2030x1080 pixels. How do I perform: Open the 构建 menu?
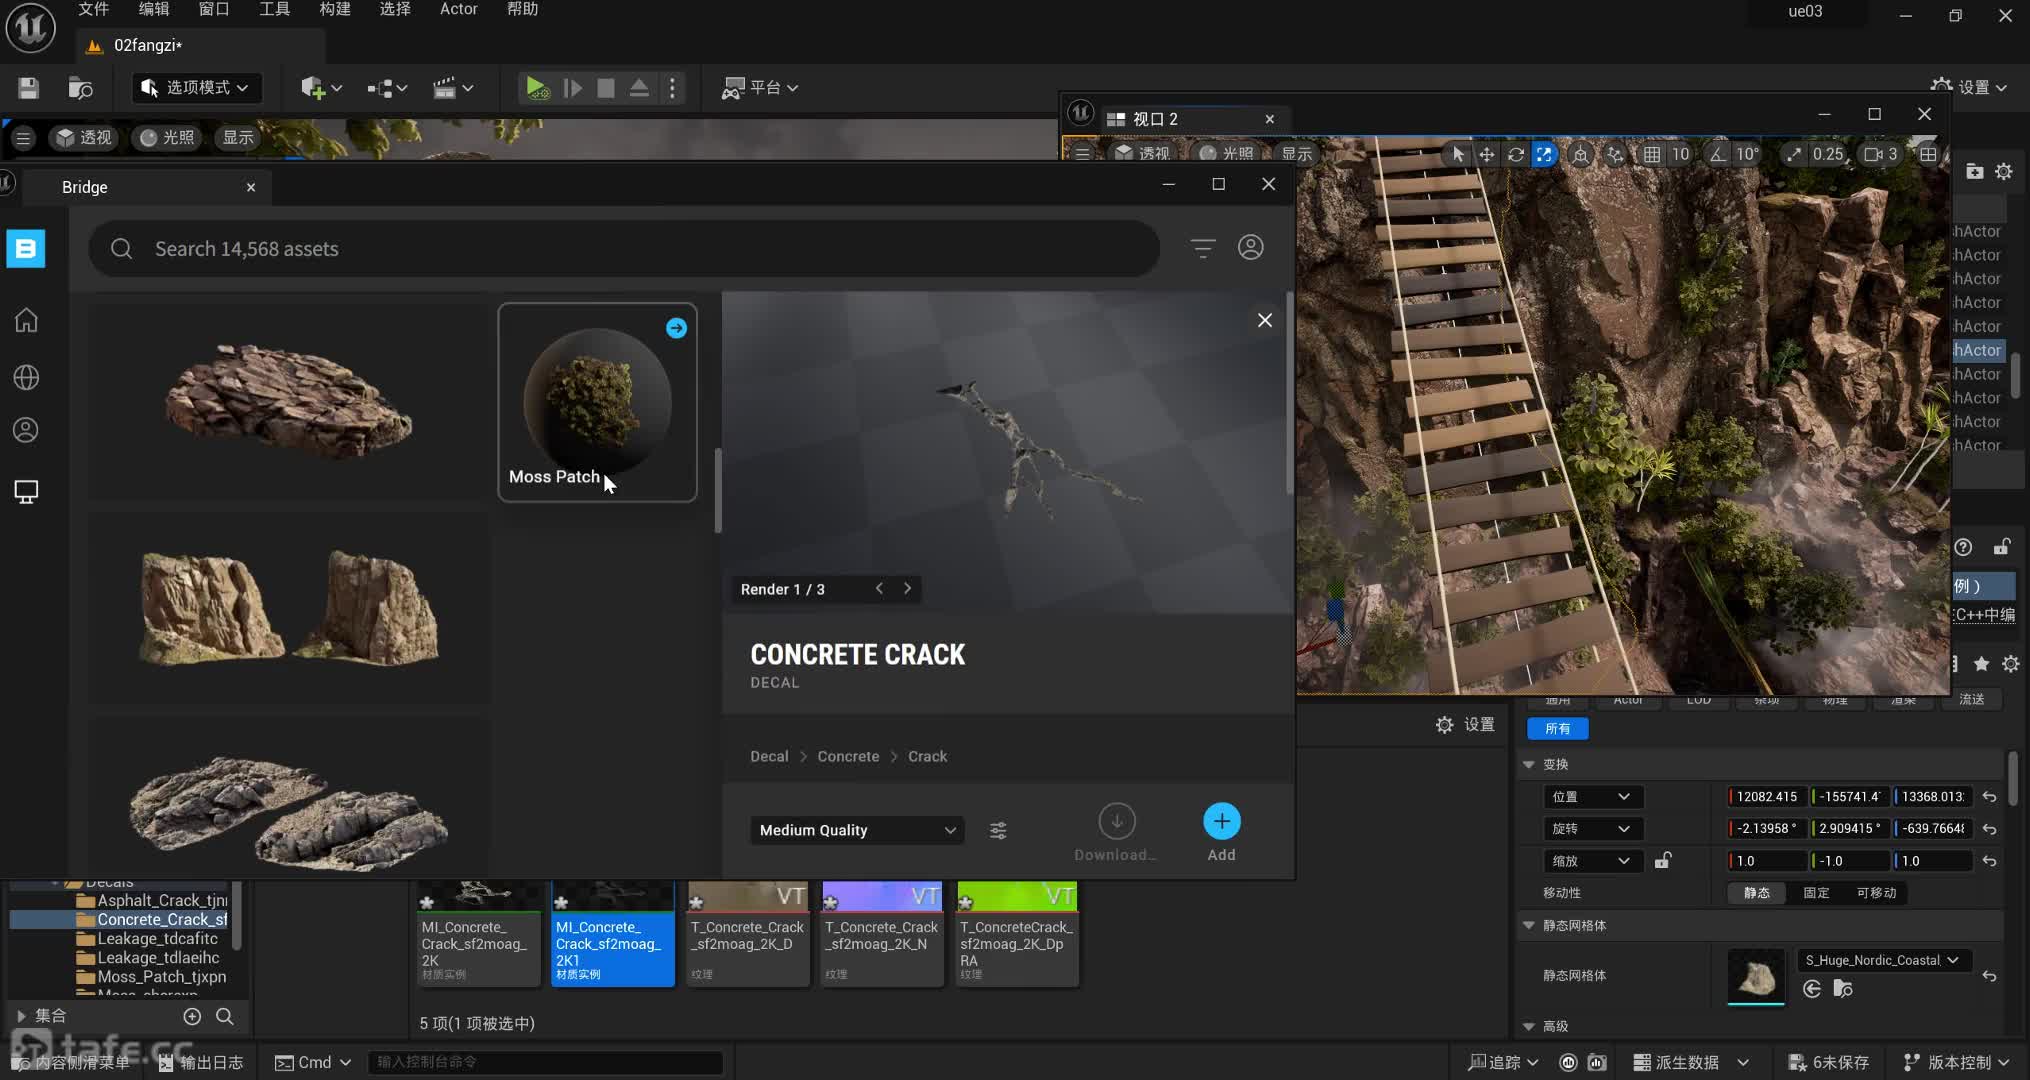click(335, 9)
